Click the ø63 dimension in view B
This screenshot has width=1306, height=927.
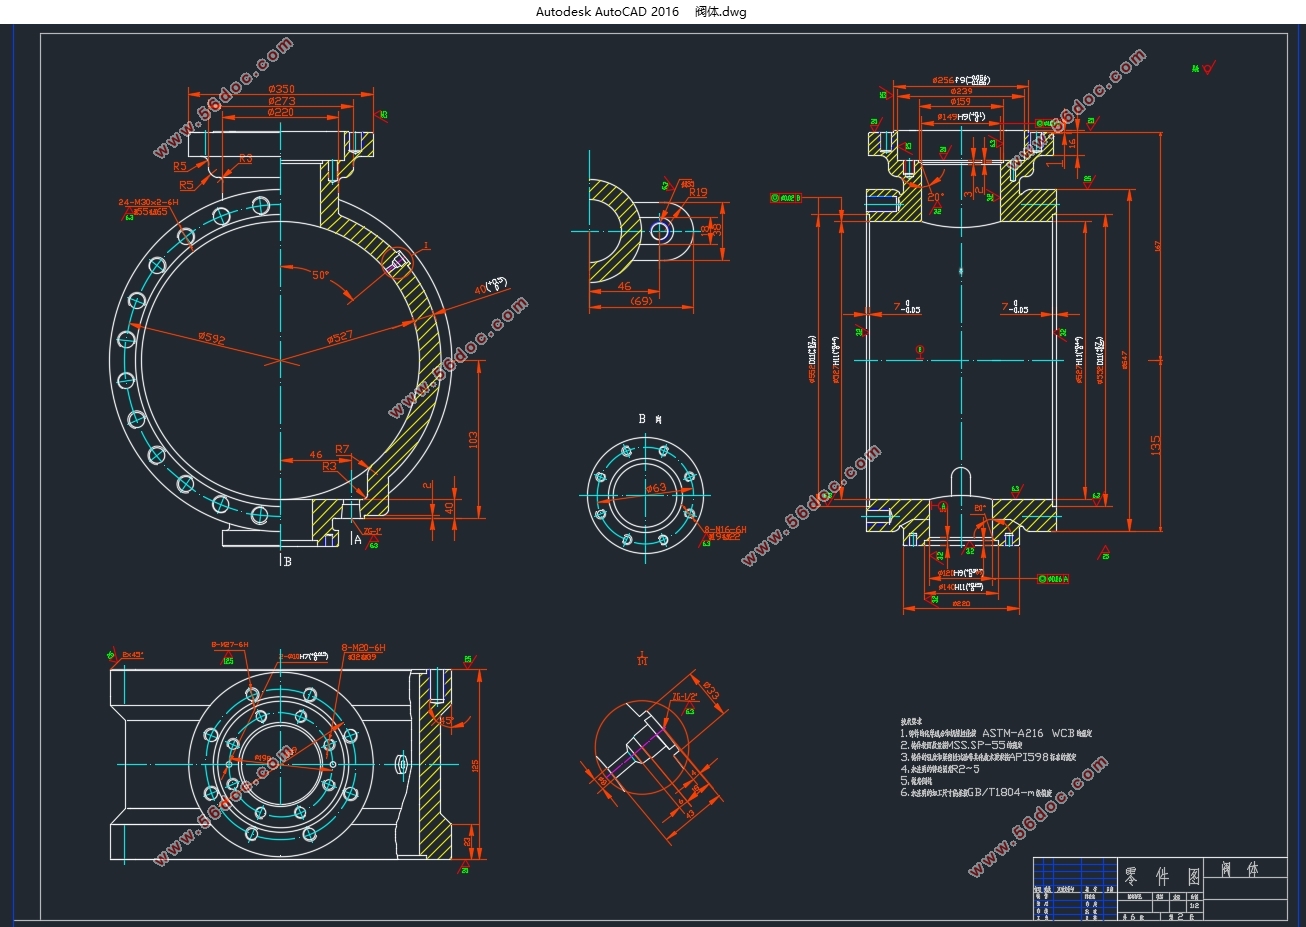tap(656, 488)
